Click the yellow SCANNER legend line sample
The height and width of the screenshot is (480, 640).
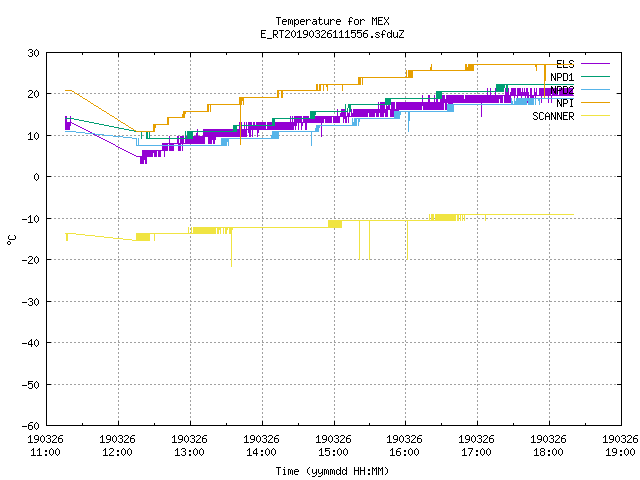(595, 116)
